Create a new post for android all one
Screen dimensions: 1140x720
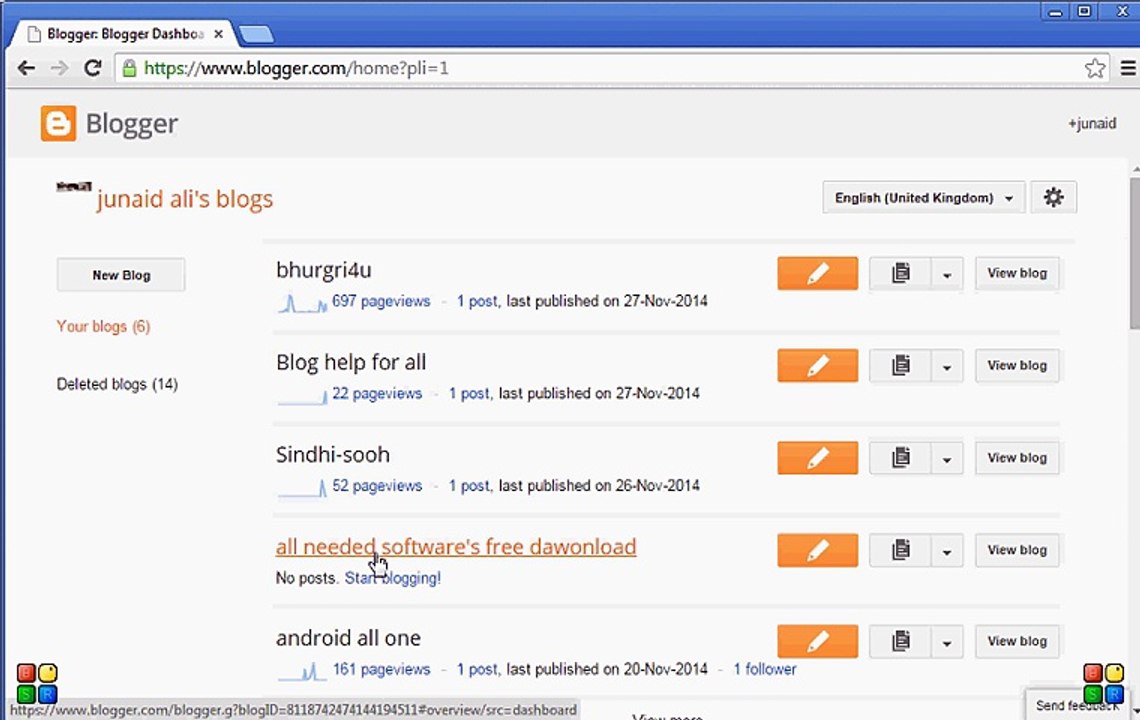817,641
